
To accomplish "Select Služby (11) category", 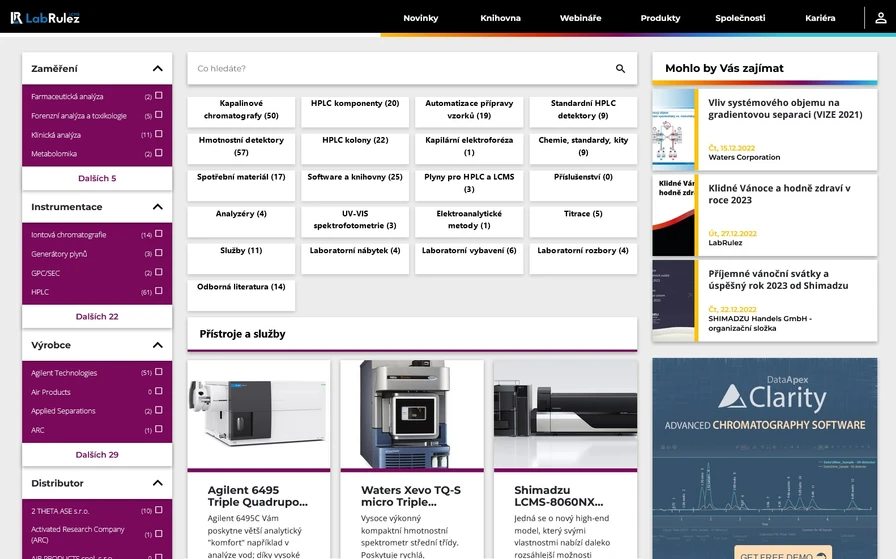I will [241, 258].
